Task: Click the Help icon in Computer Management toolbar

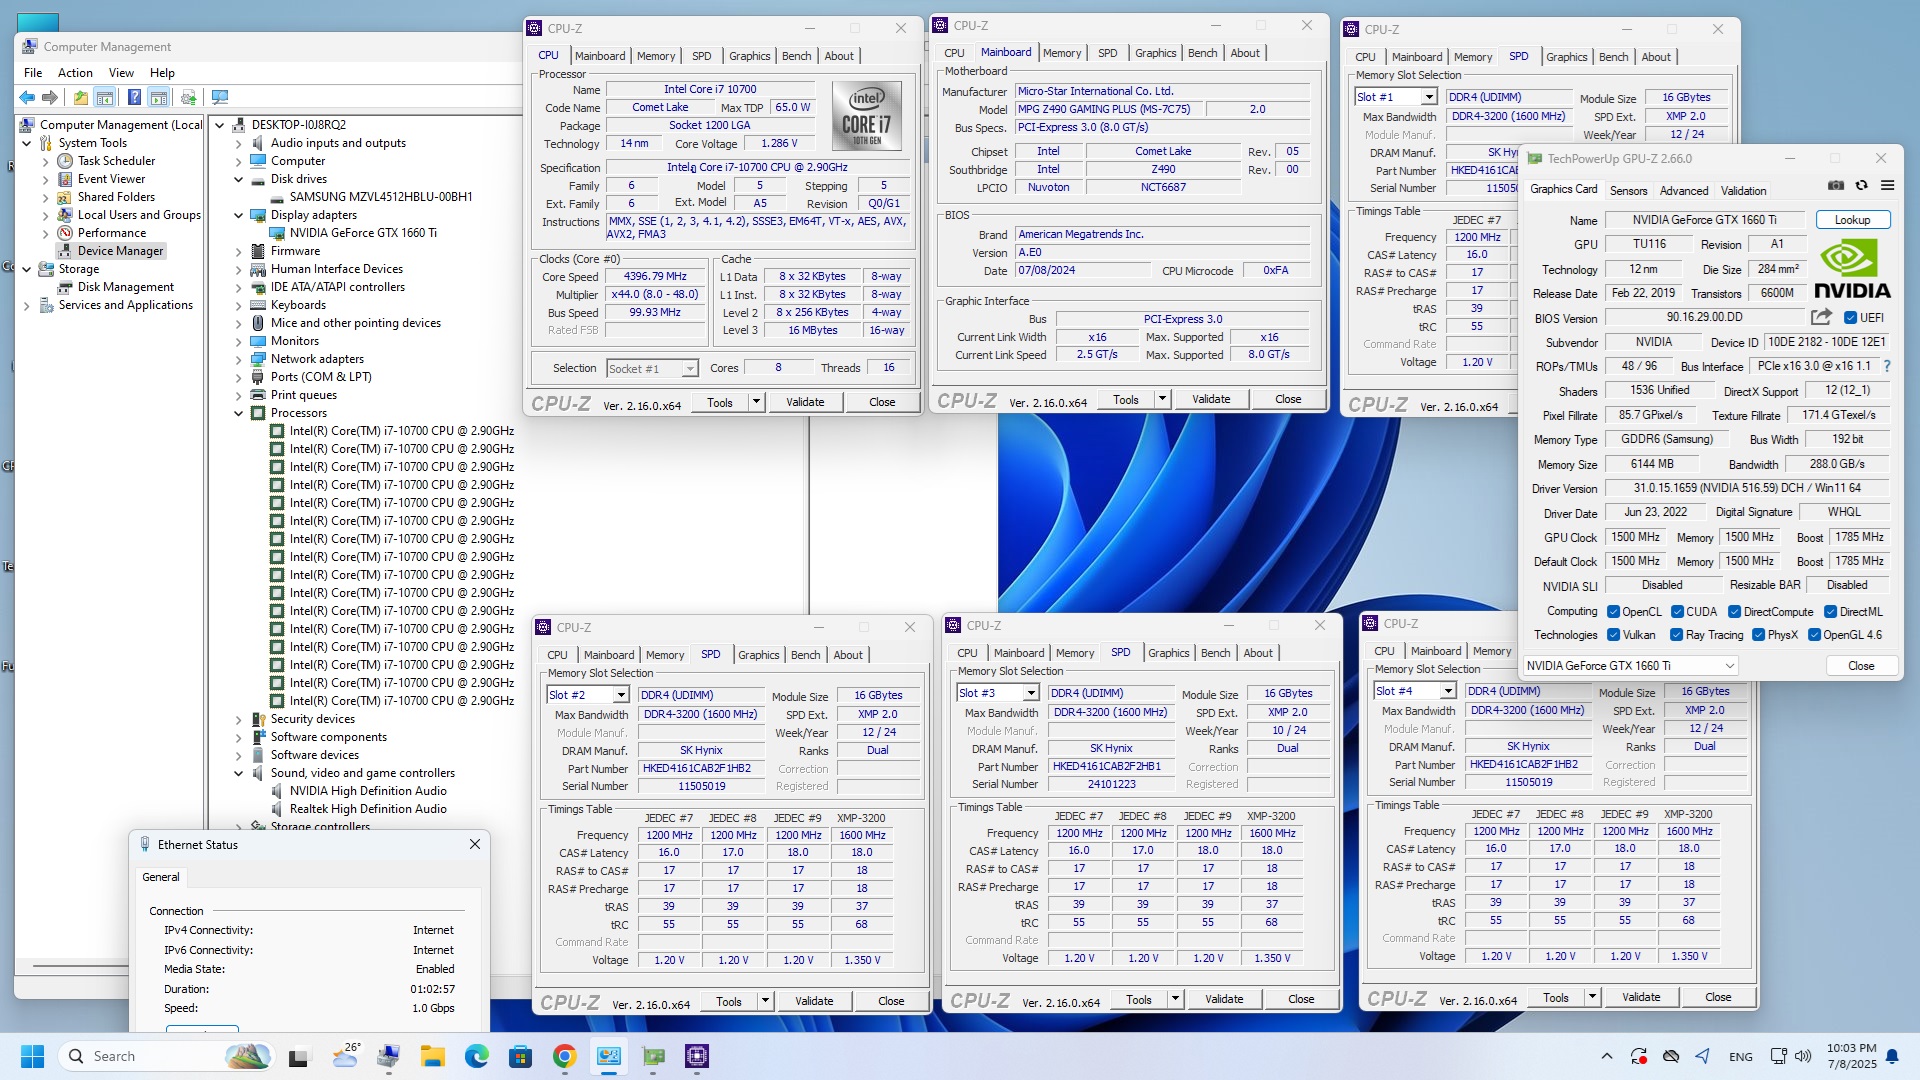Action: (134, 97)
